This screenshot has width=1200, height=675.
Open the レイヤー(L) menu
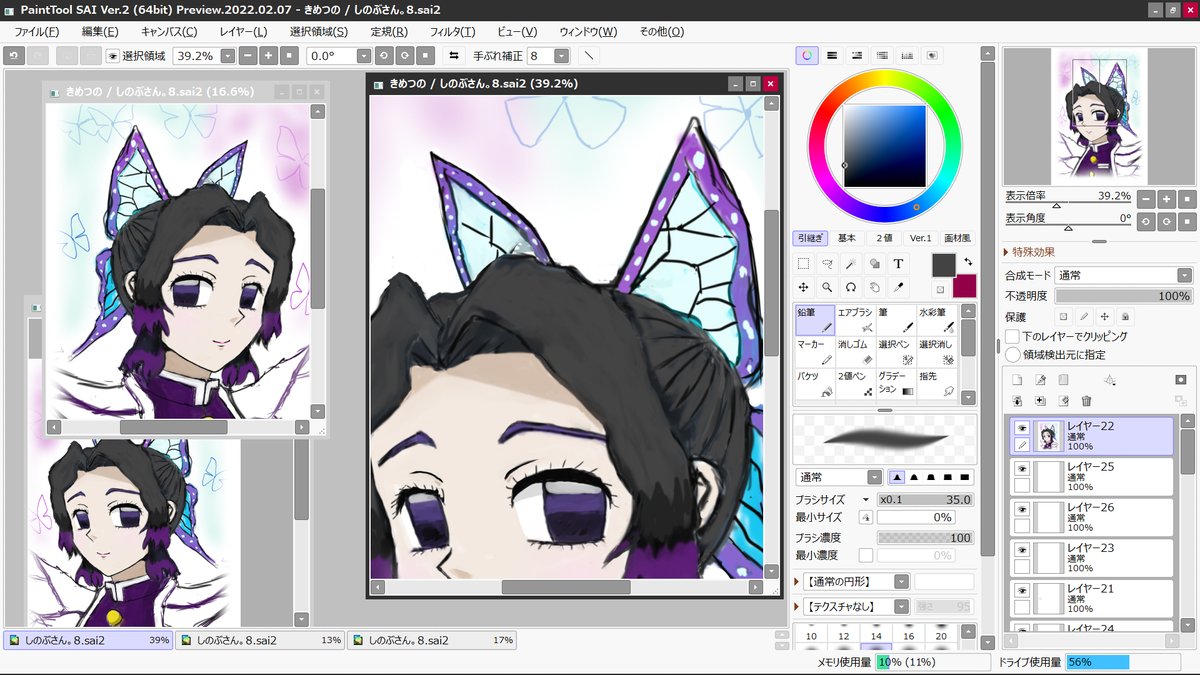pos(244,31)
